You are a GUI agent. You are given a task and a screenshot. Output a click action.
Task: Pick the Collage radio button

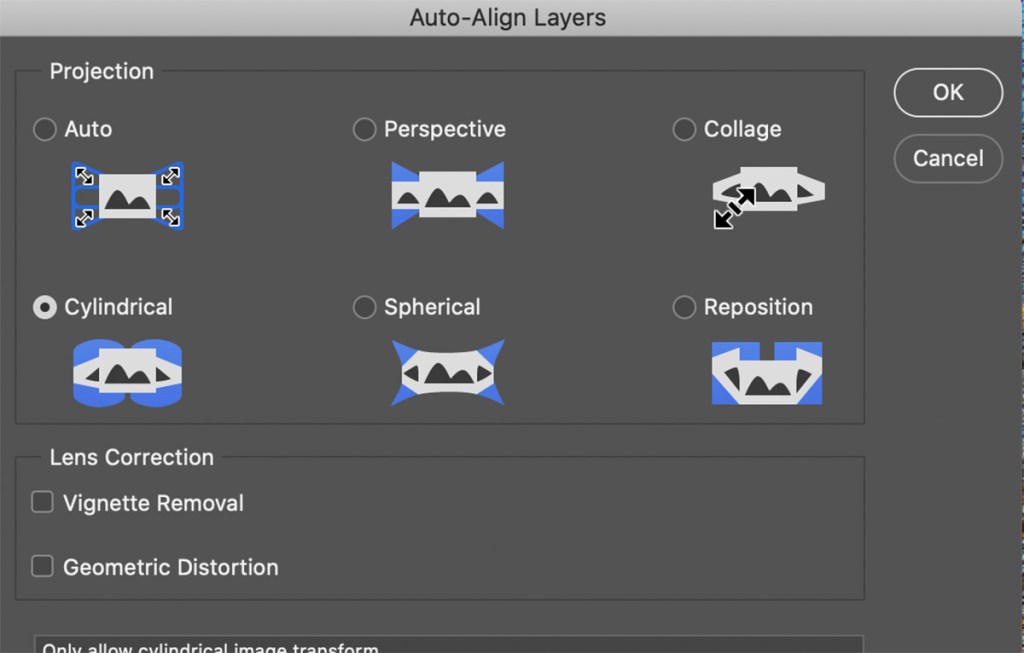684,130
